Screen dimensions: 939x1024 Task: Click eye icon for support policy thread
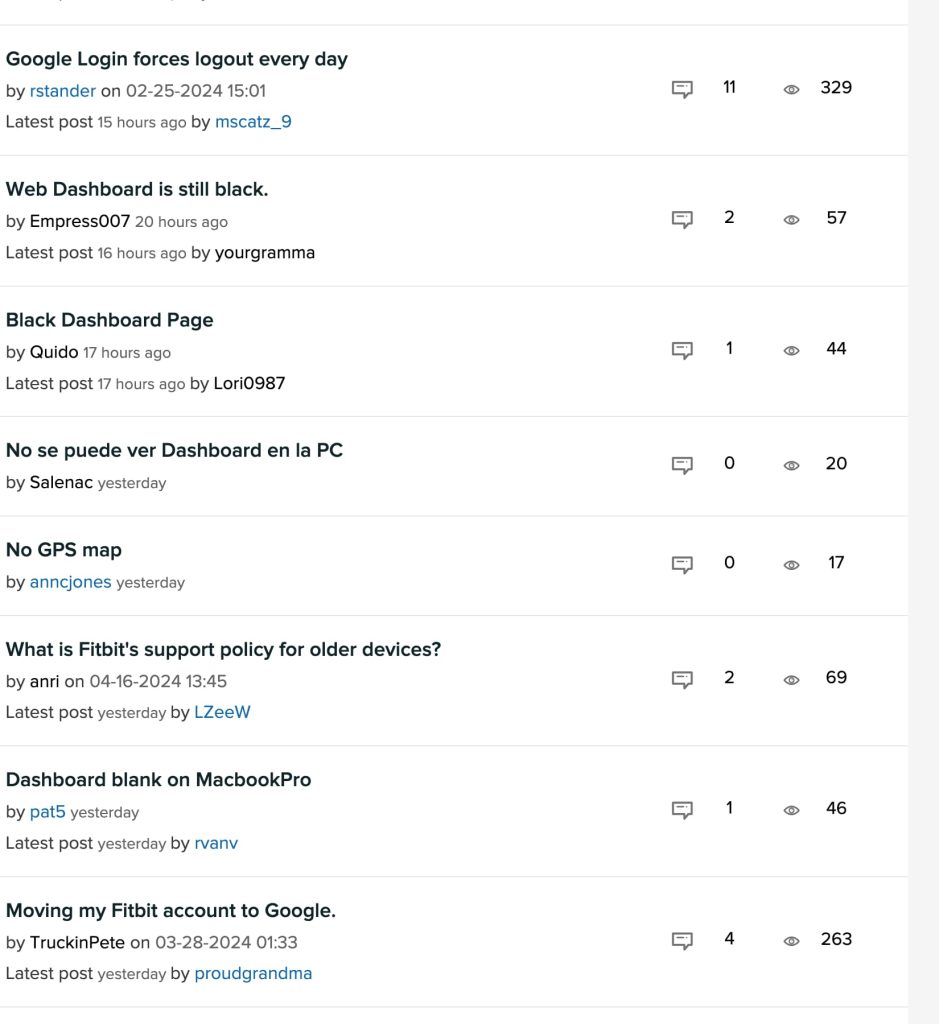pyautogui.click(x=791, y=679)
